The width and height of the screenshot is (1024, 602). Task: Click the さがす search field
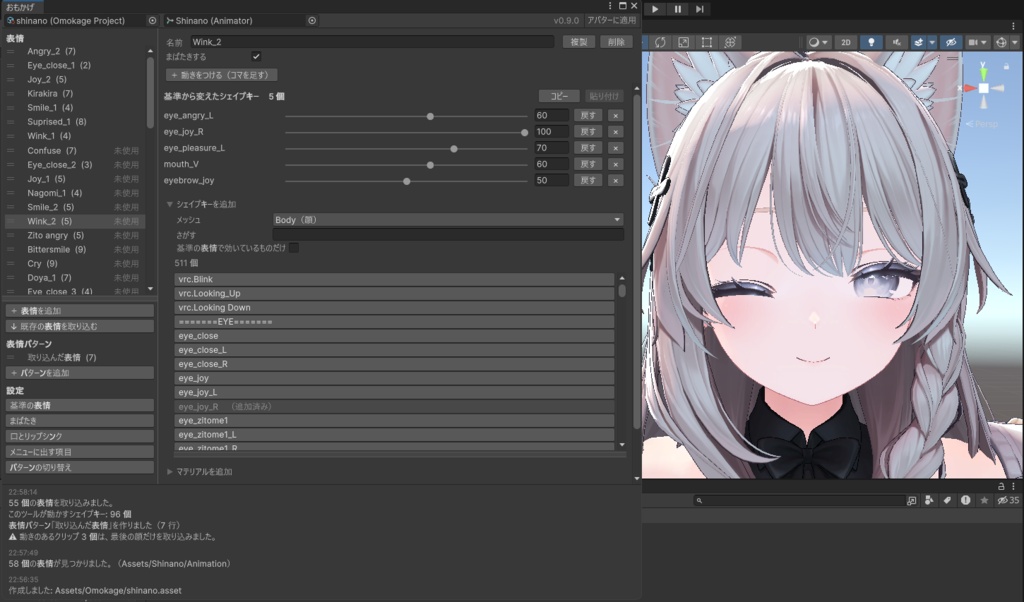[x=448, y=234]
